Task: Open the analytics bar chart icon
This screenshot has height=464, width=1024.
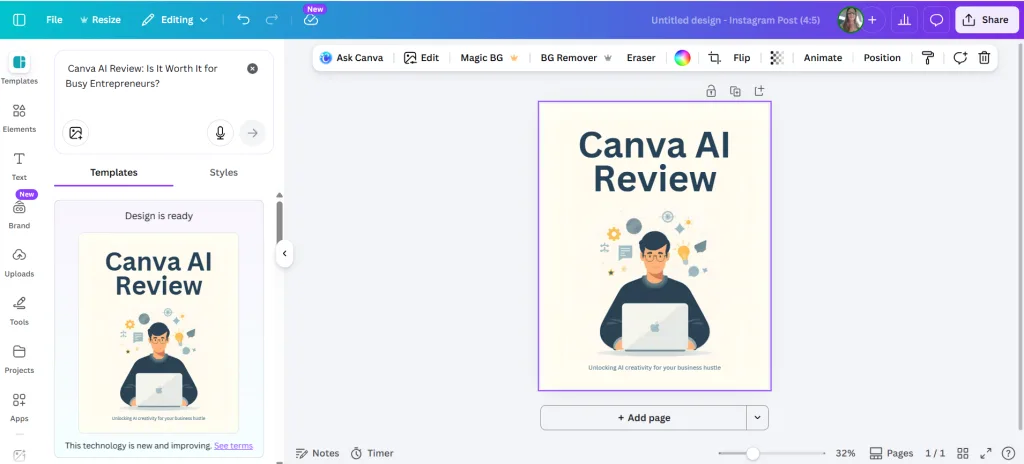Action: point(904,20)
